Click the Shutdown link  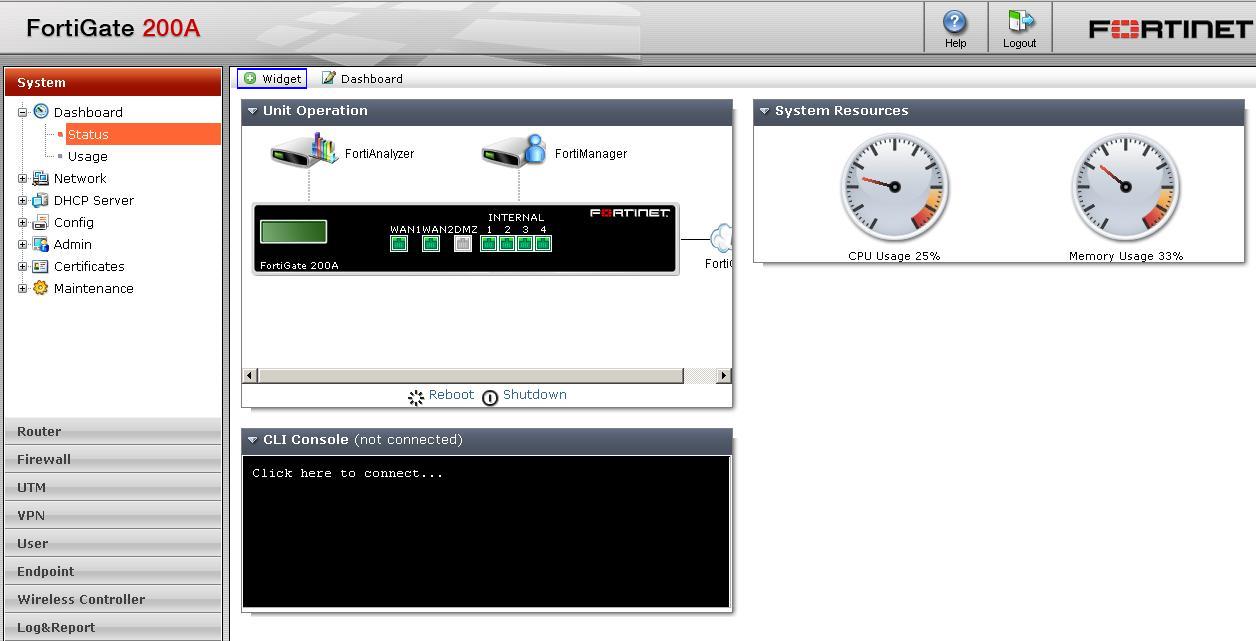535,395
